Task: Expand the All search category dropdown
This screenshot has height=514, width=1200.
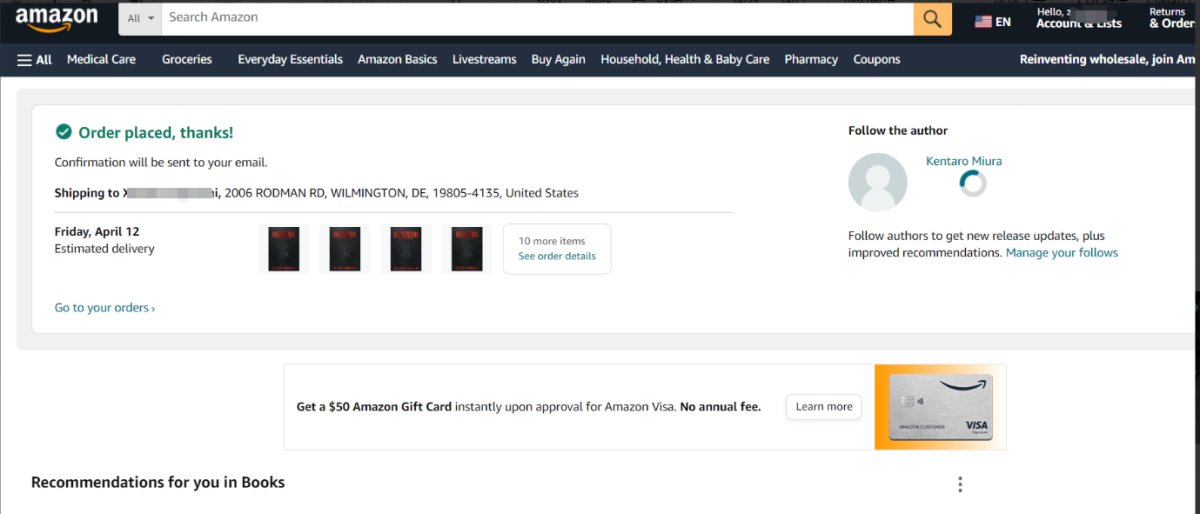Action: coord(140,18)
